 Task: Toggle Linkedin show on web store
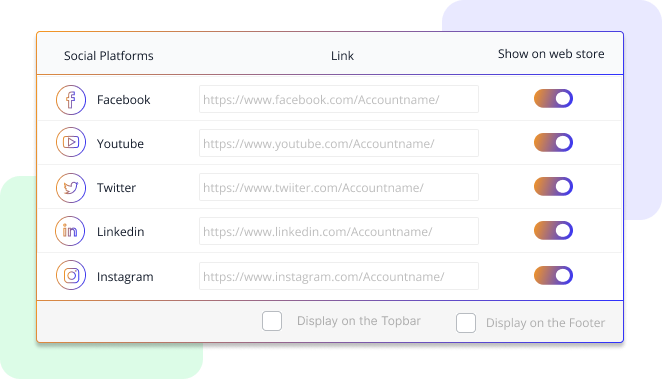[553, 230]
